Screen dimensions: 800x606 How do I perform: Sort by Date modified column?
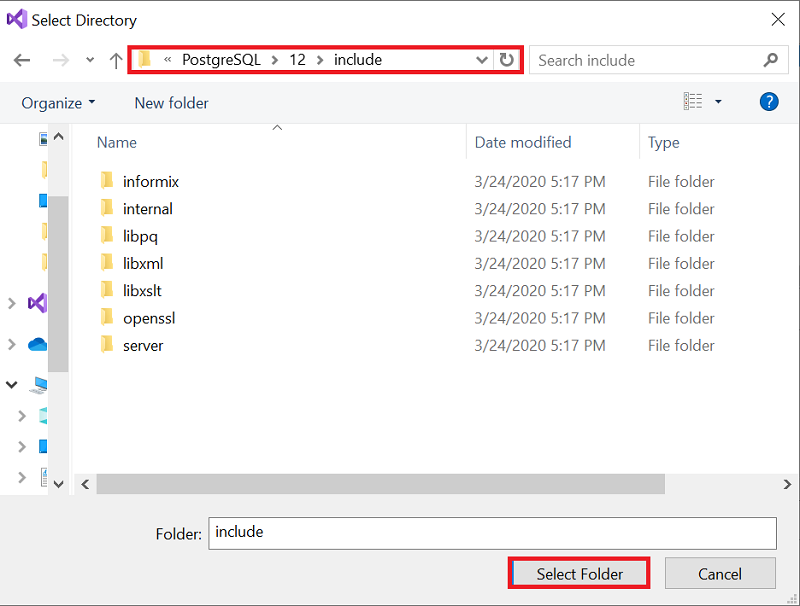click(523, 142)
